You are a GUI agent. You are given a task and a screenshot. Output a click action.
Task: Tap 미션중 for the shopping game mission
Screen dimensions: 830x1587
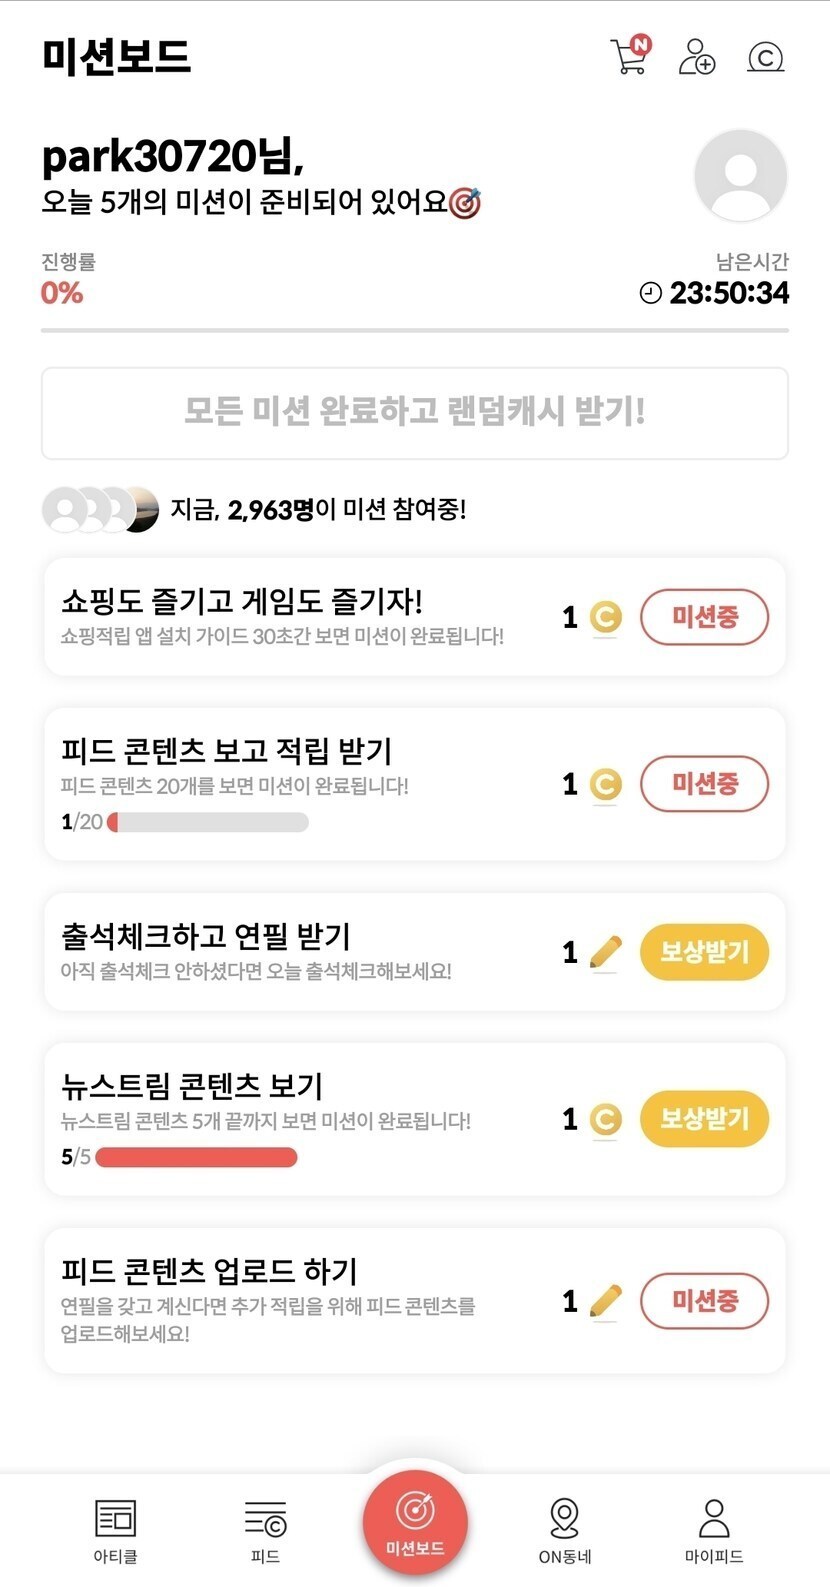pyautogui.click(x=704, y=617)
